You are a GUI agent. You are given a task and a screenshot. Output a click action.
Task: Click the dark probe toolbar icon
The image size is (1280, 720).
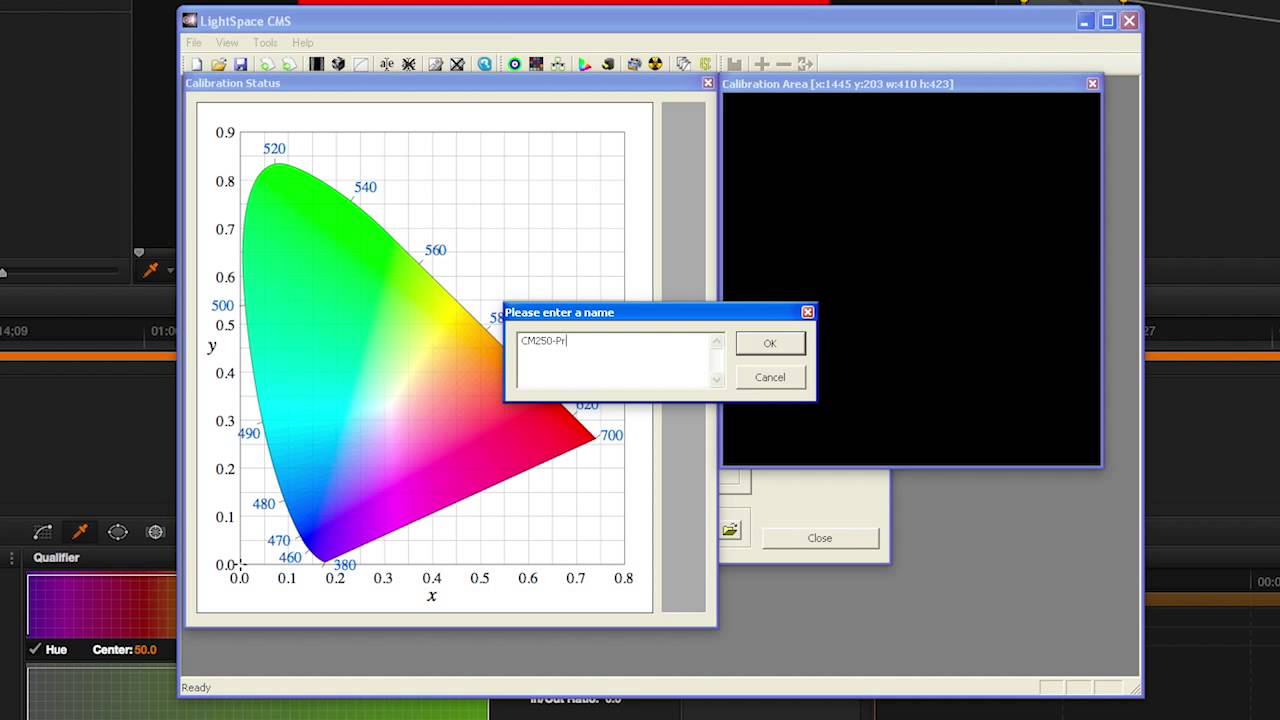coord(607,64)
